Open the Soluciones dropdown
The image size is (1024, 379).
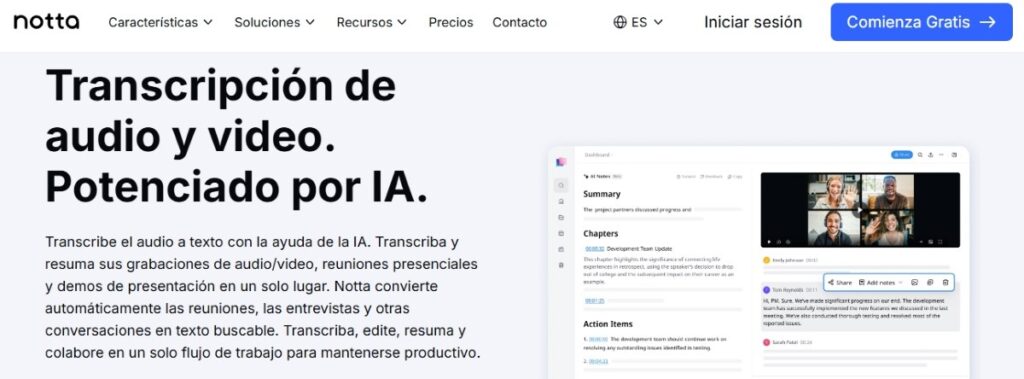tap(274, 22)
